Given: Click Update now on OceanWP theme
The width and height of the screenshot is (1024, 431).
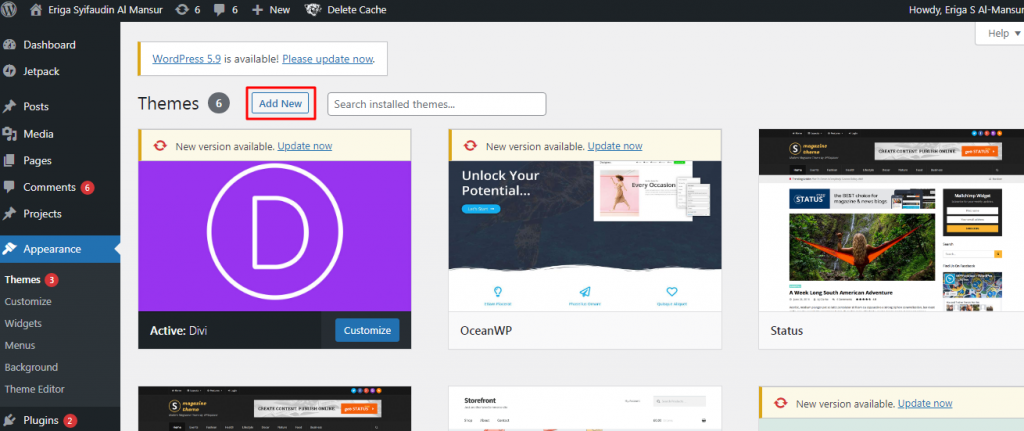Looking at the screenshot, I should 615,146.
